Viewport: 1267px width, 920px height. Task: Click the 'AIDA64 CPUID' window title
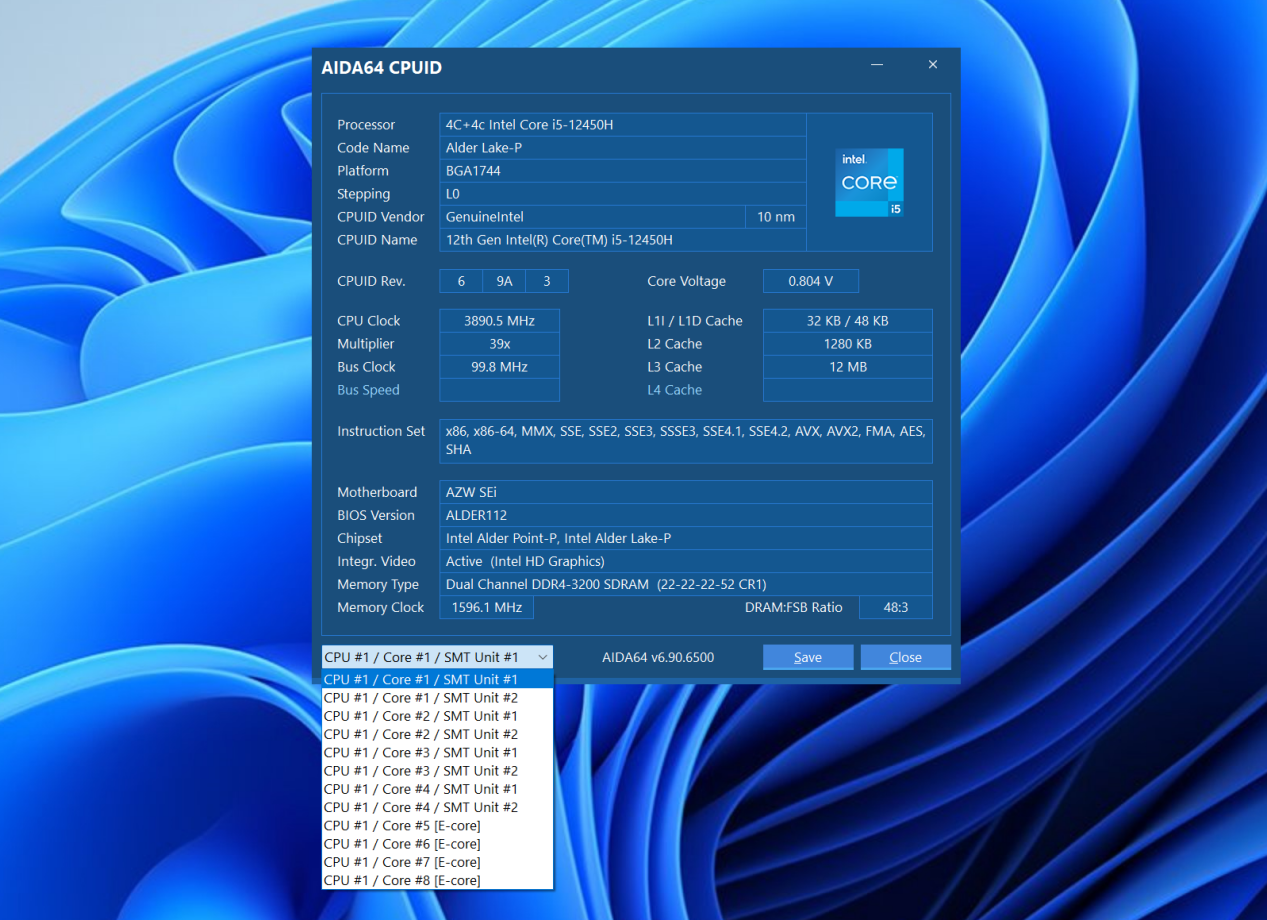coord(381,68)
